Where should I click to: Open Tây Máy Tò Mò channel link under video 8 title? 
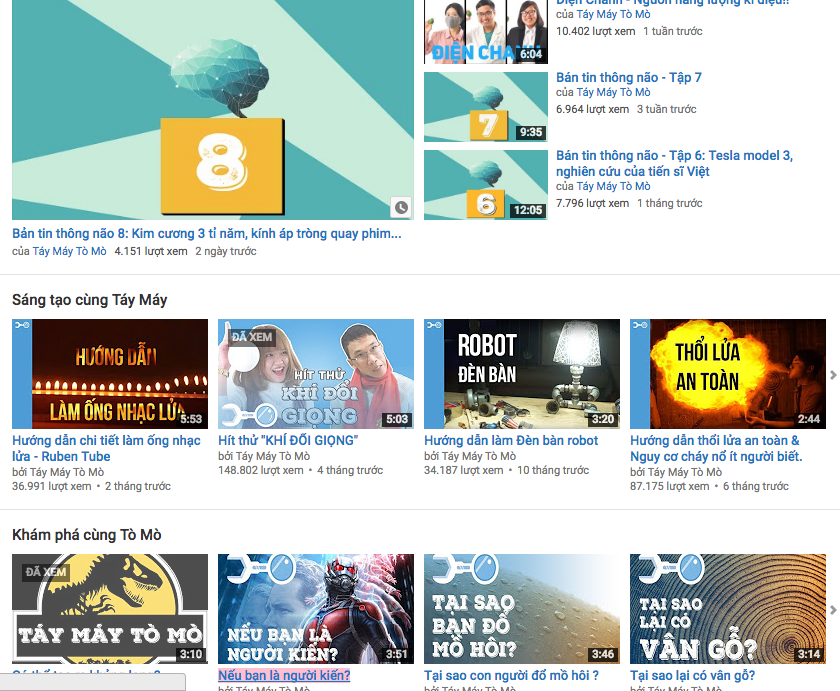[69, 251]
